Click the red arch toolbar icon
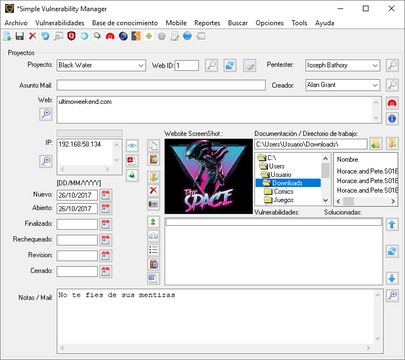This screenshot has height=360, width=405. (110, 36)
